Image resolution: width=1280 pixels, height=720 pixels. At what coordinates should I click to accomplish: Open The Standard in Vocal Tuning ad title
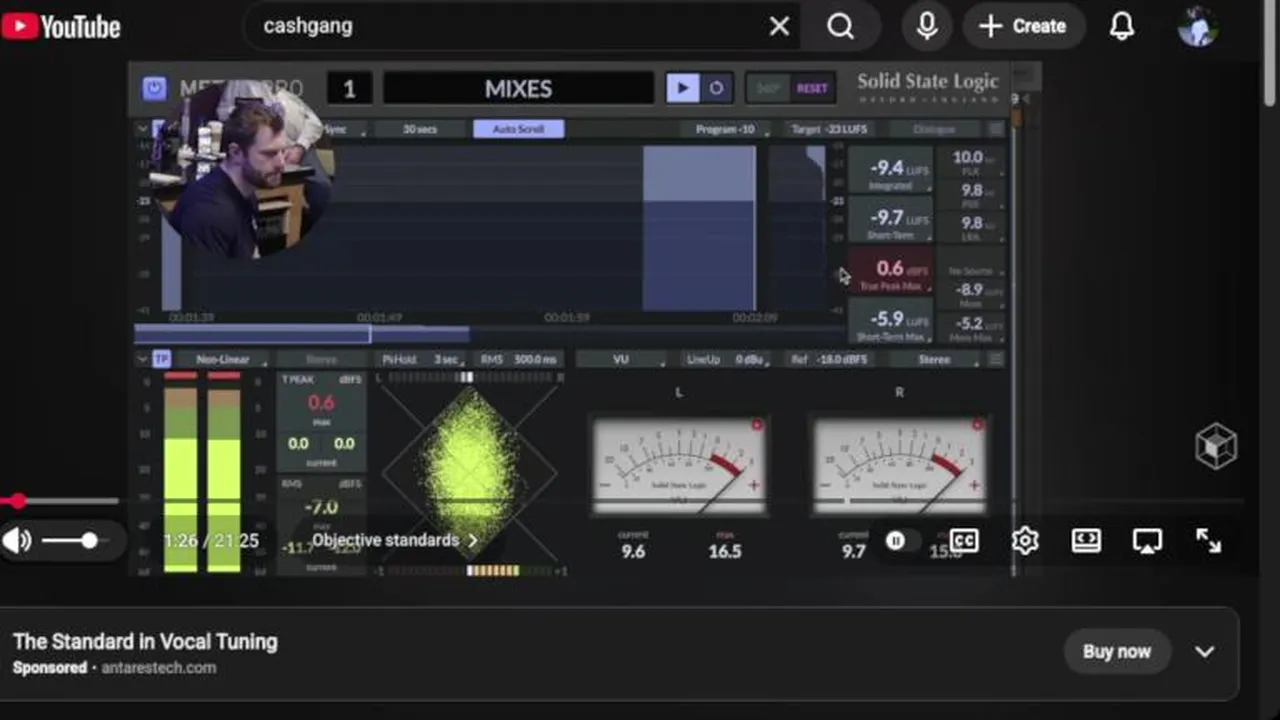coord(145,642)
